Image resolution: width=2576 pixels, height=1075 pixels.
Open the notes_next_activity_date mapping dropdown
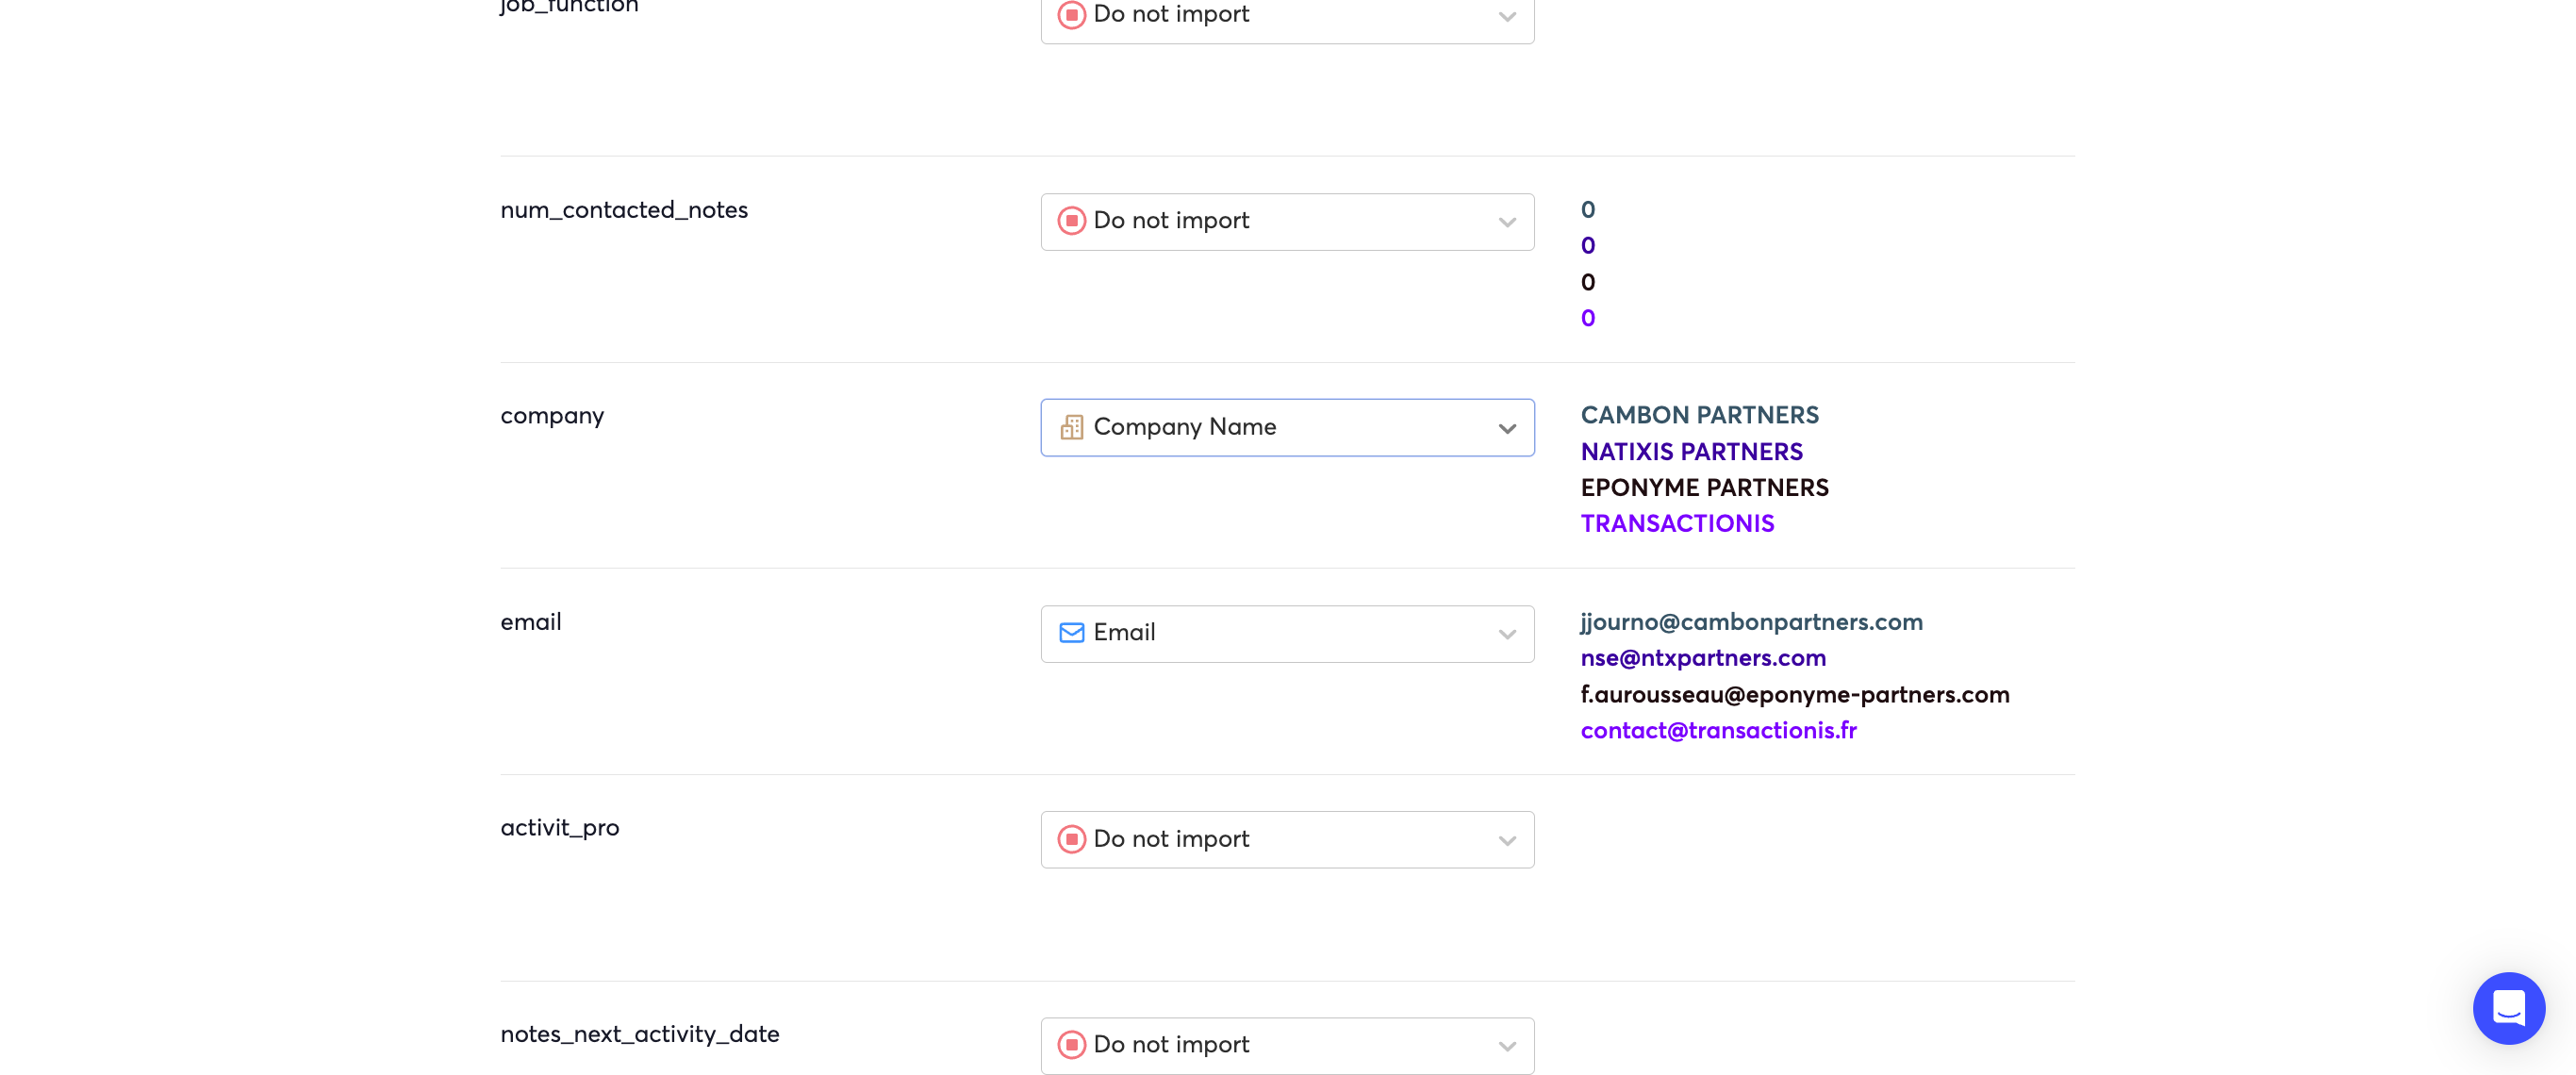click(x=1287, y=1045)
